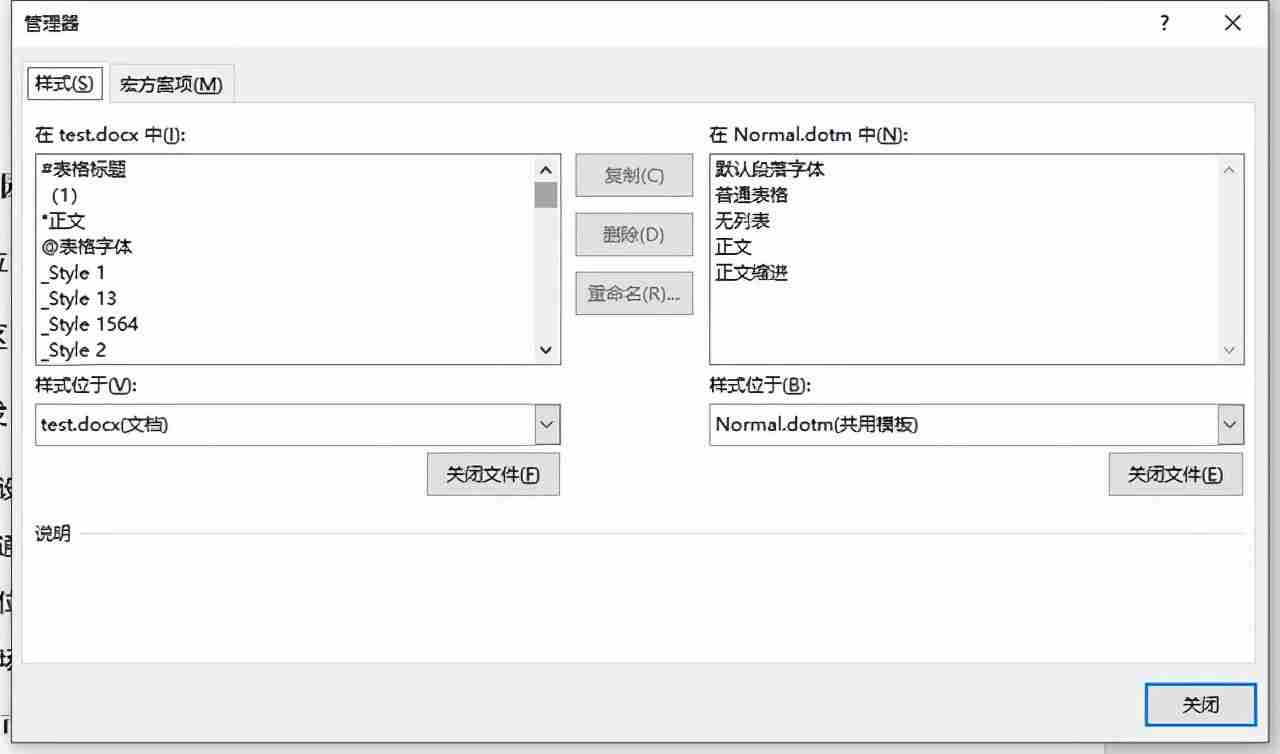Select 正文 in the test.docx style list

pos(65,221)
